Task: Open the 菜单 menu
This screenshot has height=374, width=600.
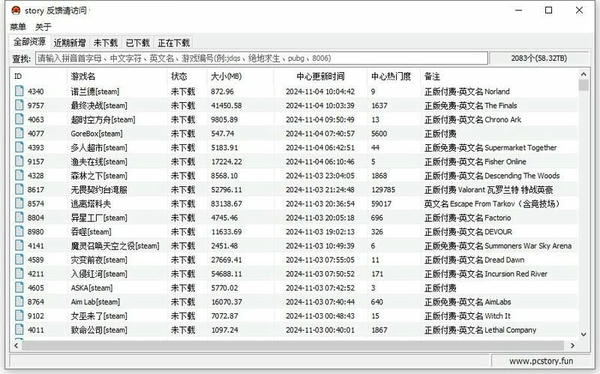Action: (x=18, y=27)
